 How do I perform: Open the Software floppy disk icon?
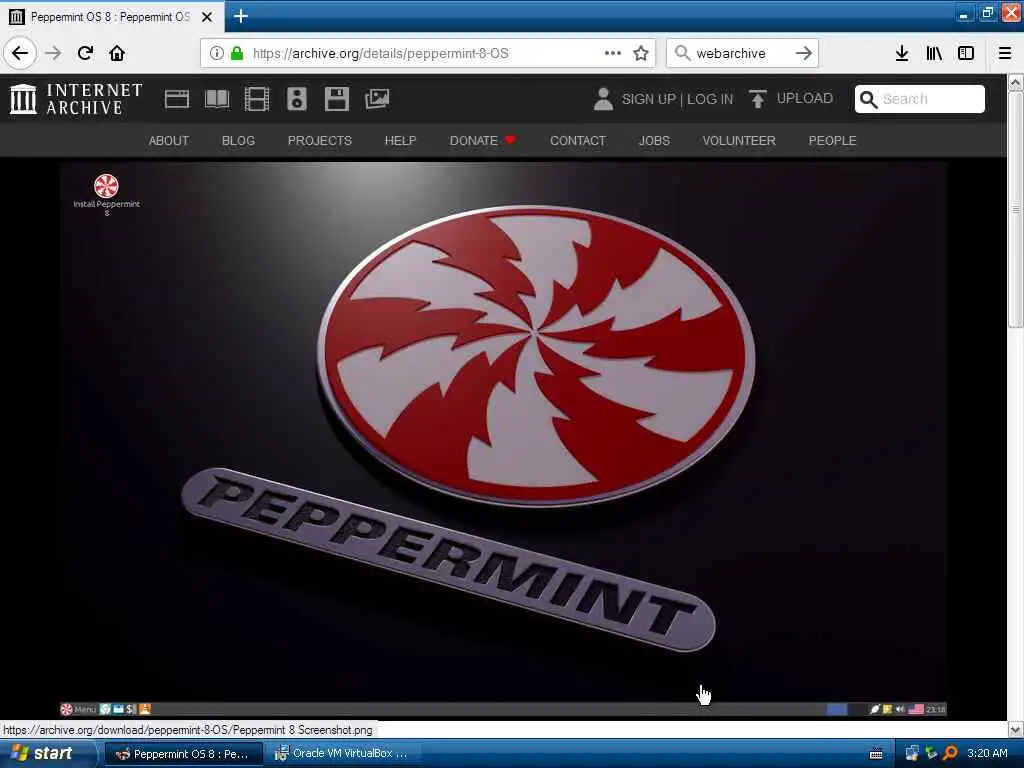pyautogui.click(x=336, y=99)
